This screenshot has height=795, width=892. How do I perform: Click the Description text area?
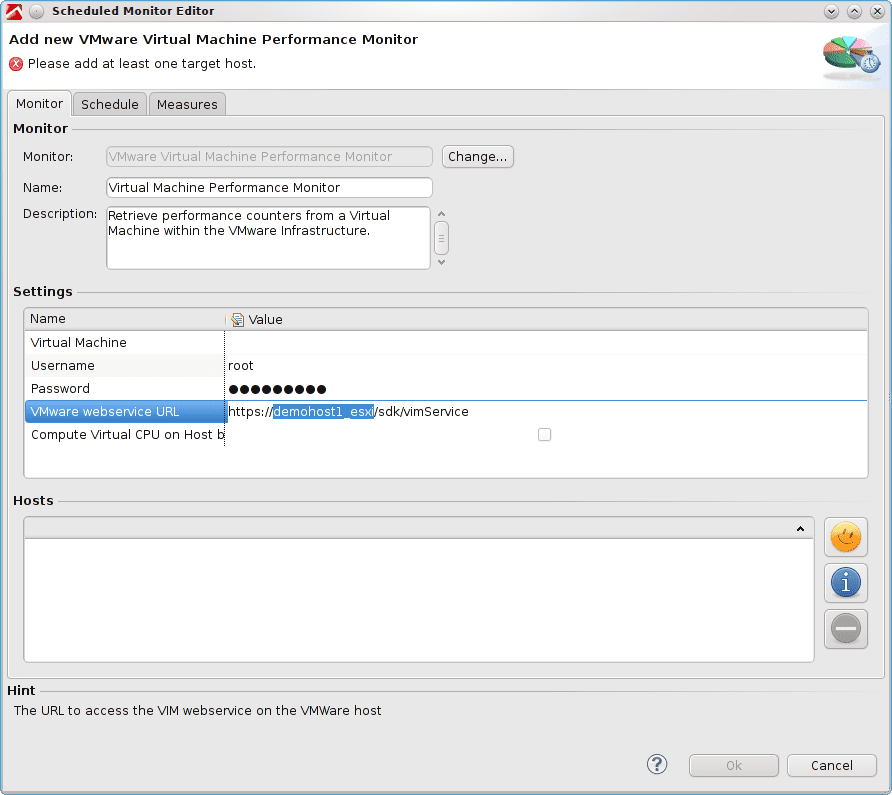click(x=268, y=238)
